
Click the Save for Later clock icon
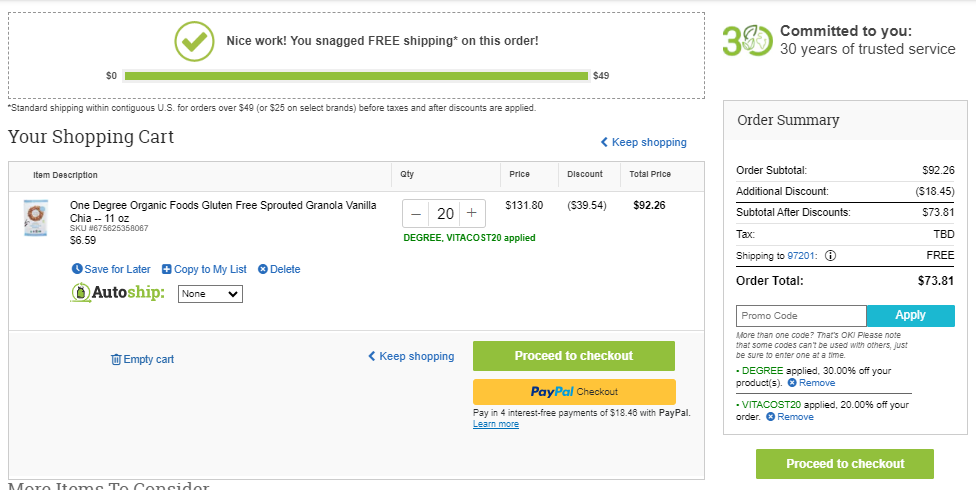coord(77,269)
